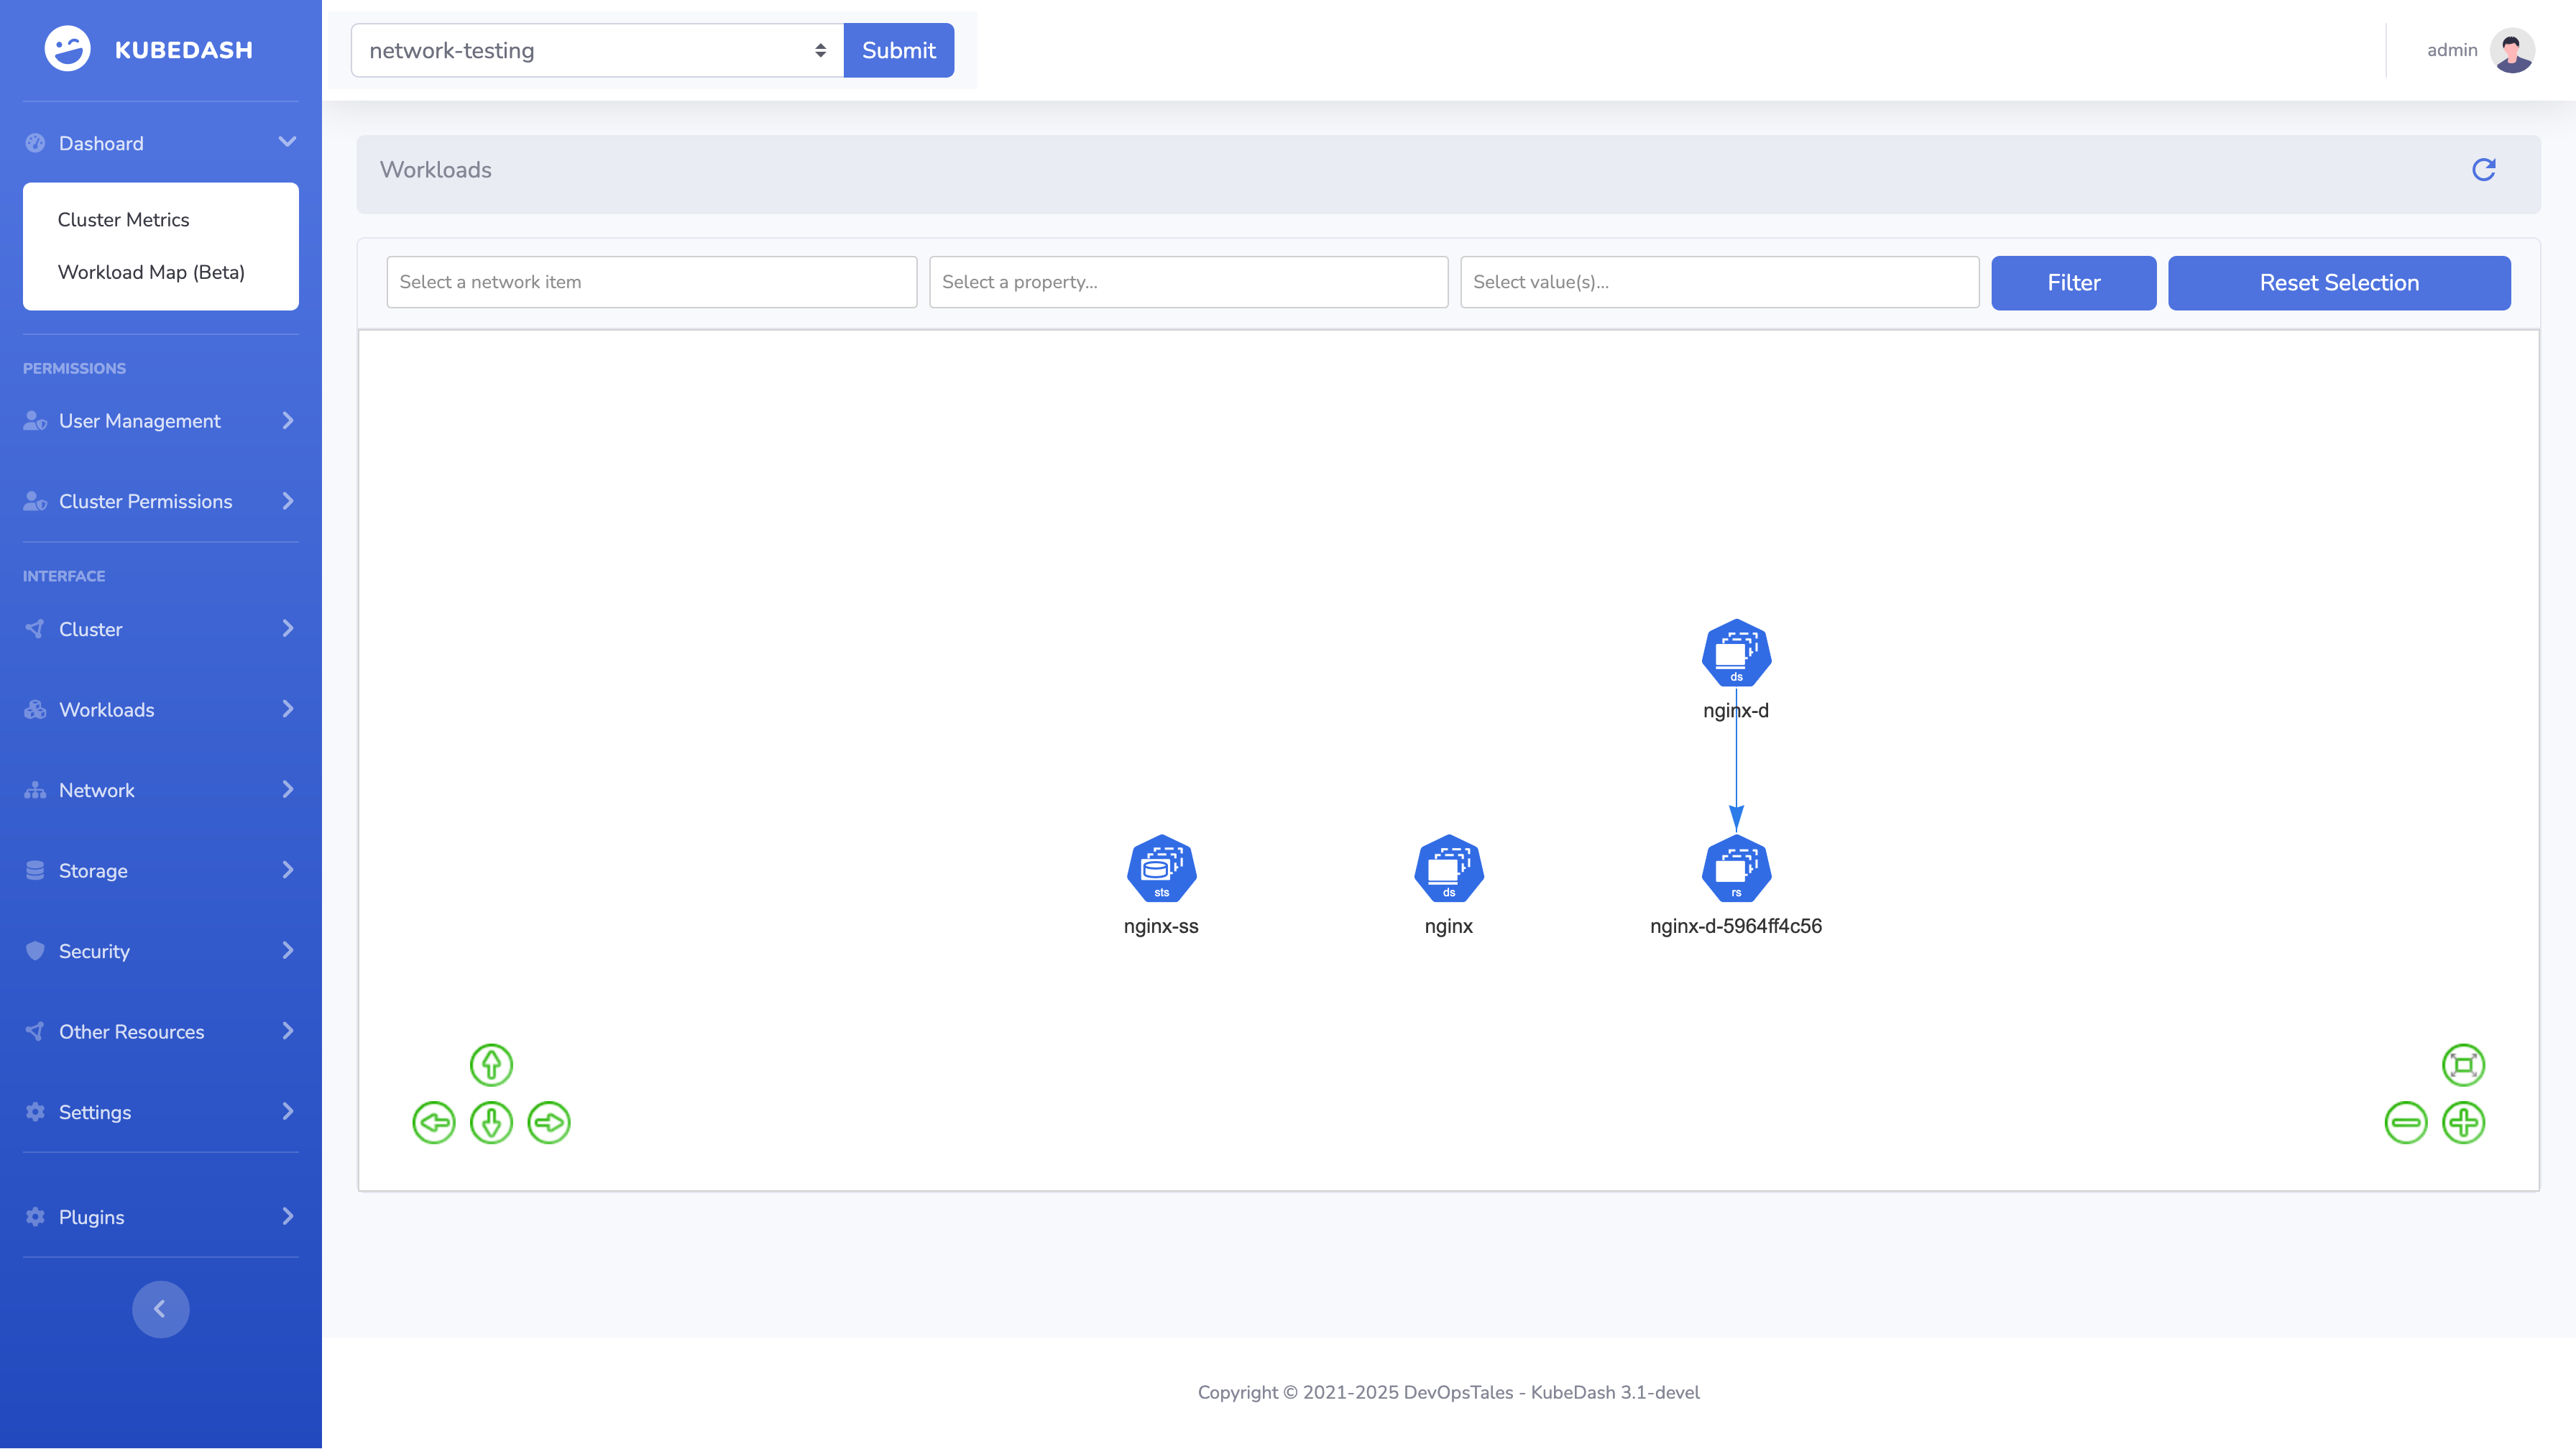This screenshot has width=2576, height=1449.
Task: Pan the graph right with the arrow icon
Action: coord(549,1122)
